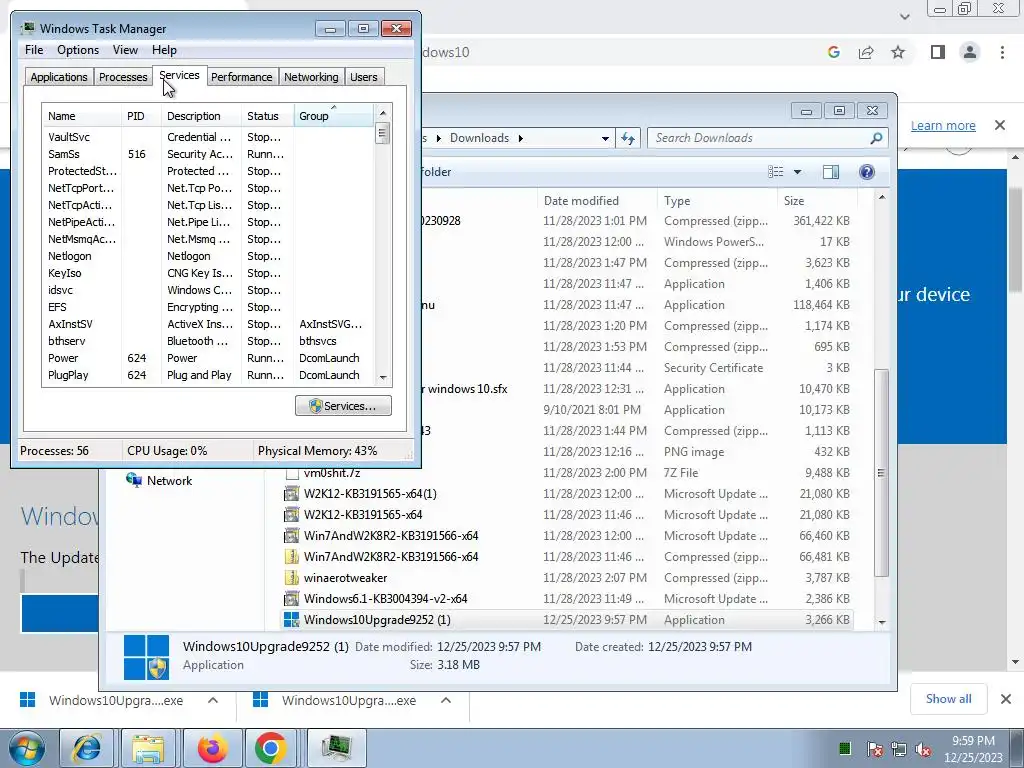Close the Chrome downloads bar
This screenshot has width=1024, height=768.
click(x=1006, y=699)
